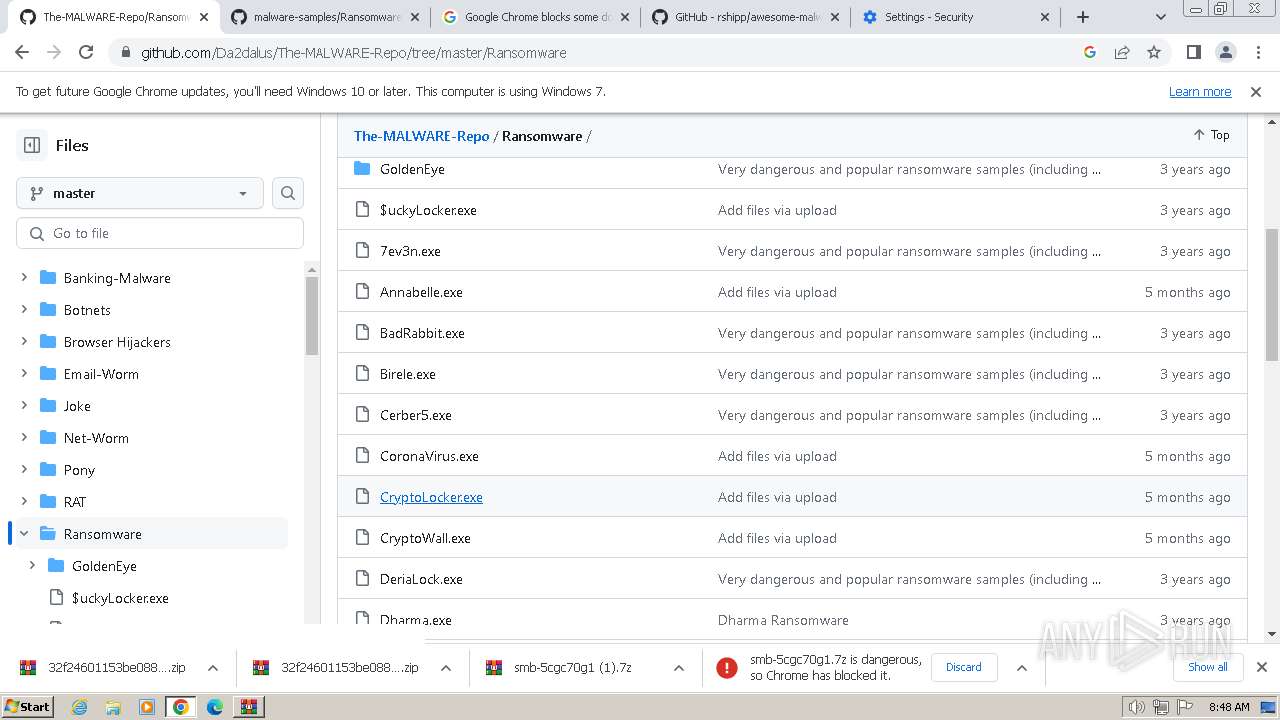
Task: Expand the RAT folder chevron
Action: tap(24, 502)
